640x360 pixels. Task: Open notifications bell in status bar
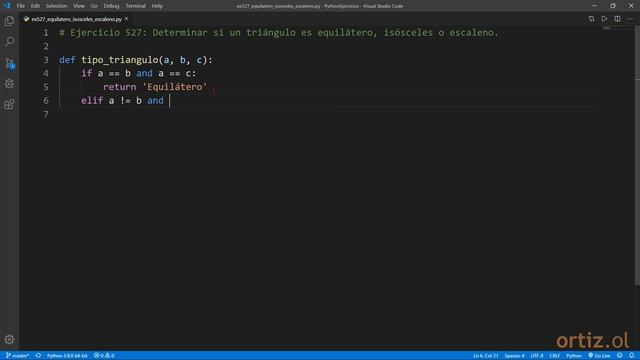coord(632,356)
